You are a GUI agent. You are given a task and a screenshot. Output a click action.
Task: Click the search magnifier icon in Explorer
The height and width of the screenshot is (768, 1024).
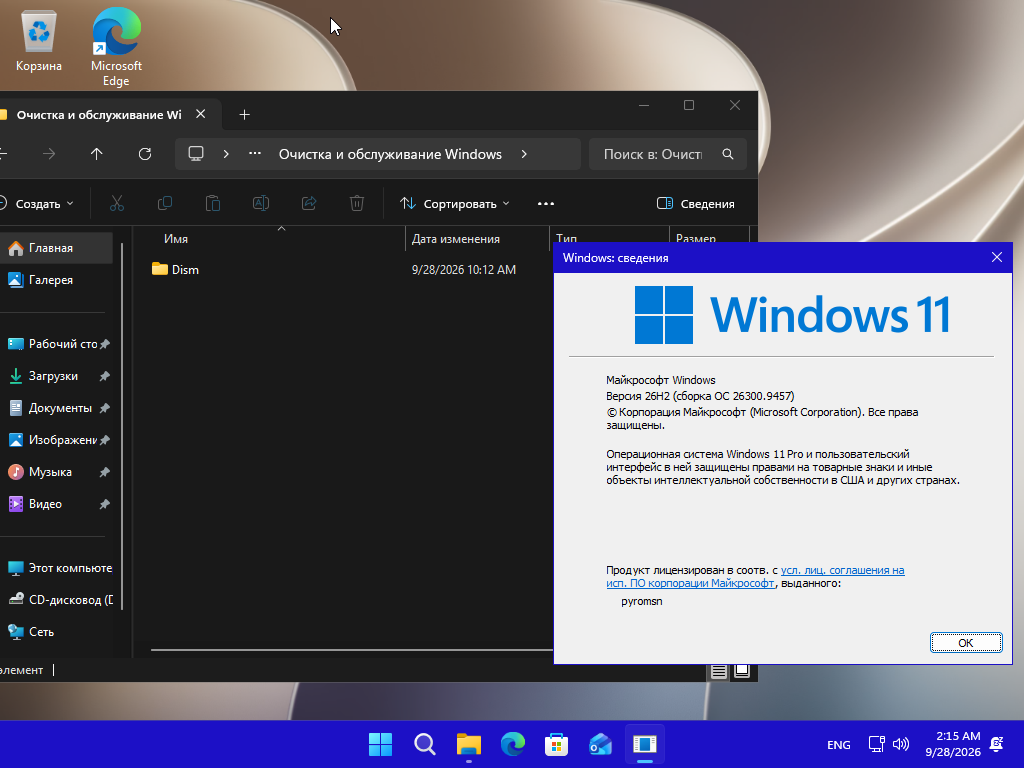pyautogui.click(x=728, y=154)
